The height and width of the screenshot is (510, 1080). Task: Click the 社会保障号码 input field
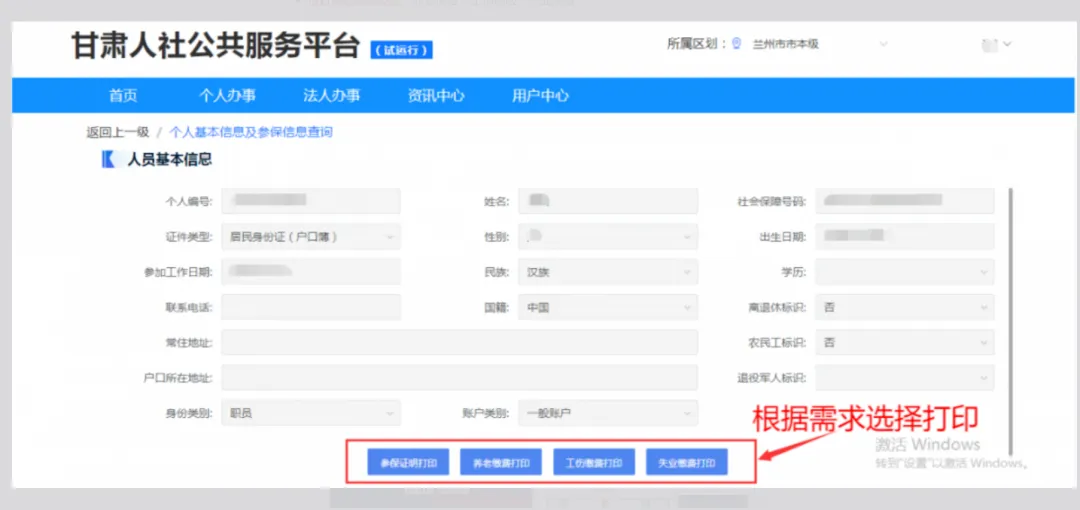tap(904, 201)
